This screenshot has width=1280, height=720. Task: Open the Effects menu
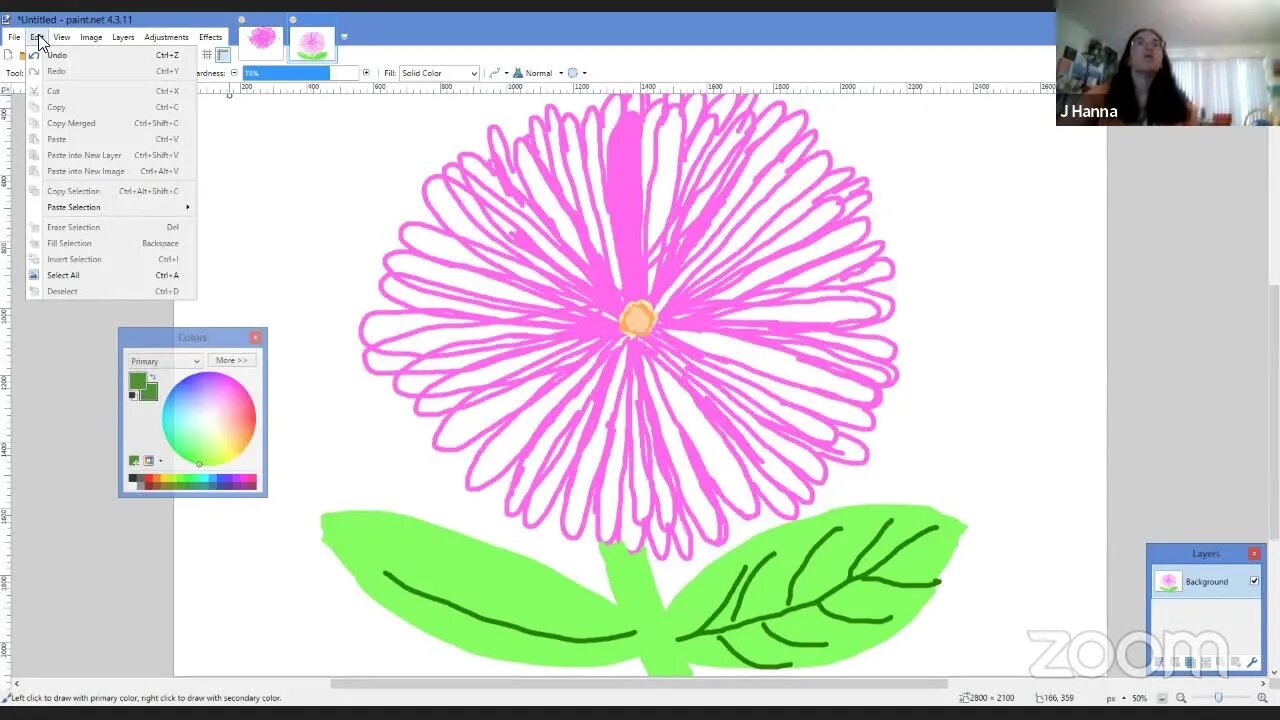[210, 37]
